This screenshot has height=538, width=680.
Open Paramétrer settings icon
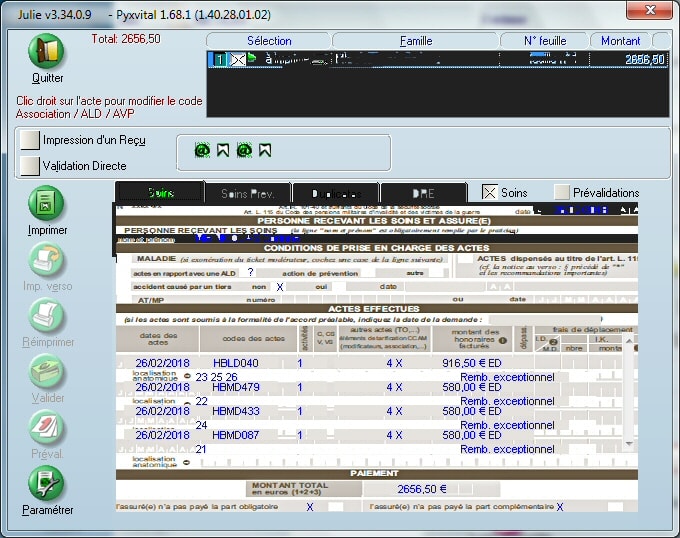[x=47, y=483]
